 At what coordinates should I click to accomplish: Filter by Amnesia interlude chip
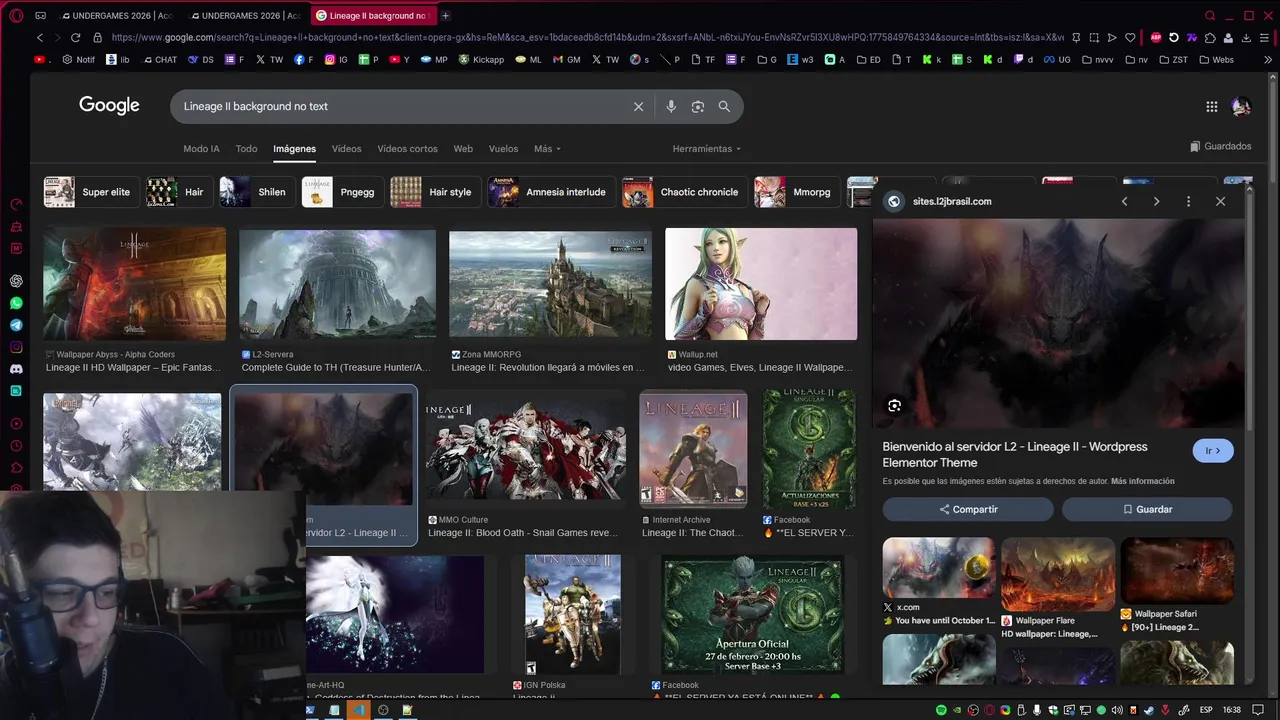550,192
